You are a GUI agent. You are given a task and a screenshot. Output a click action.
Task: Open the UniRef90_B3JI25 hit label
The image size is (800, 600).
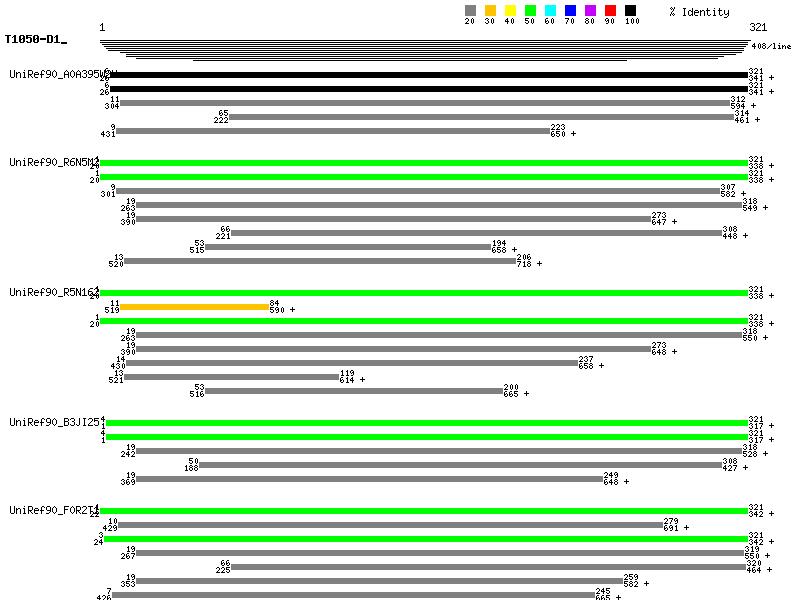tap(53, 423)
